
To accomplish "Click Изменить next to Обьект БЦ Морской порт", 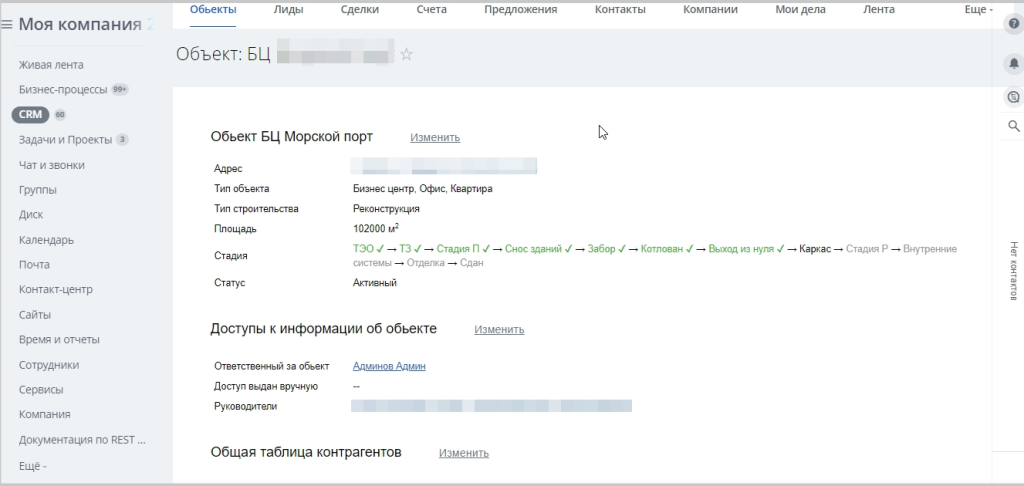I will (435, 137).
